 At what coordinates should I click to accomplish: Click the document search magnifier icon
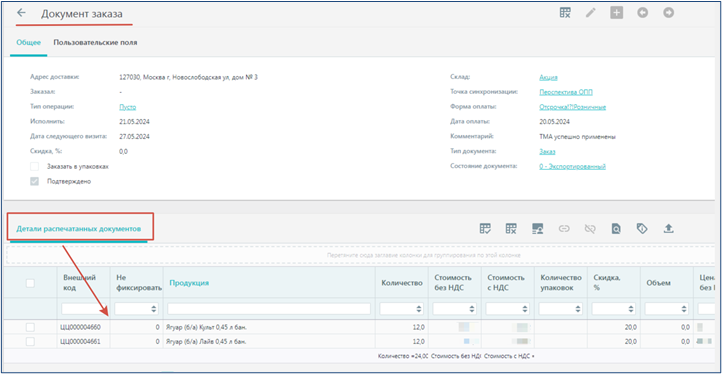[x=616, y=228]
